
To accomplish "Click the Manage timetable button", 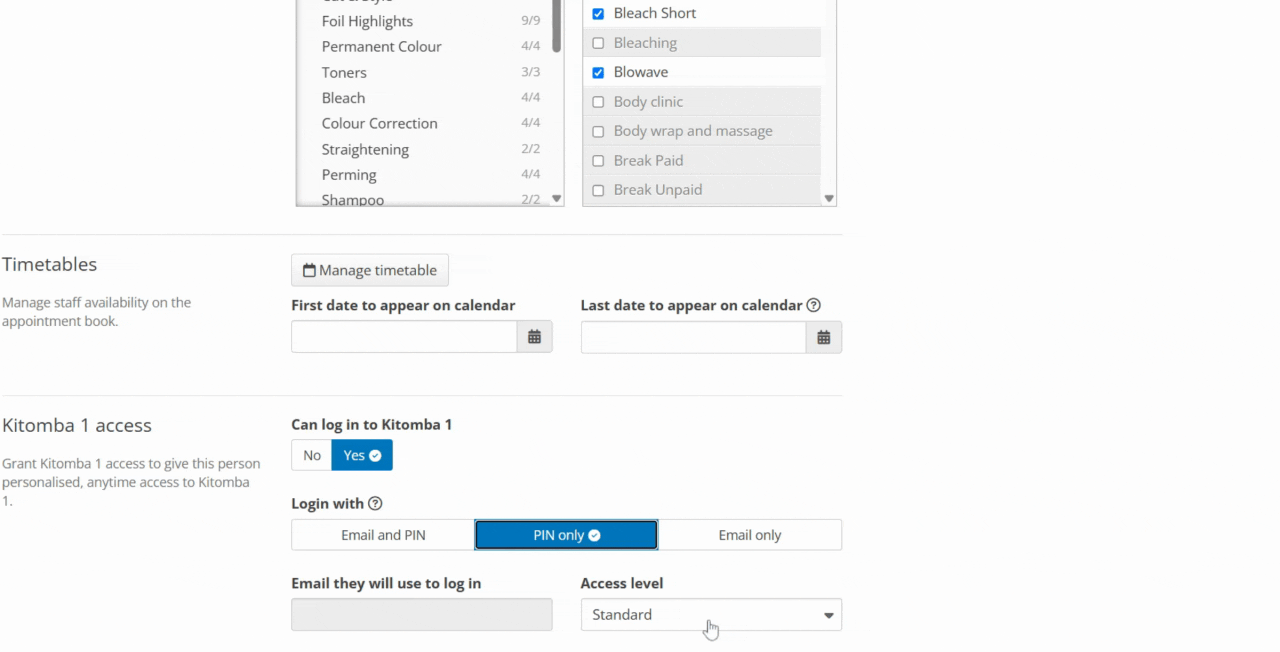I will pos(370,270).
